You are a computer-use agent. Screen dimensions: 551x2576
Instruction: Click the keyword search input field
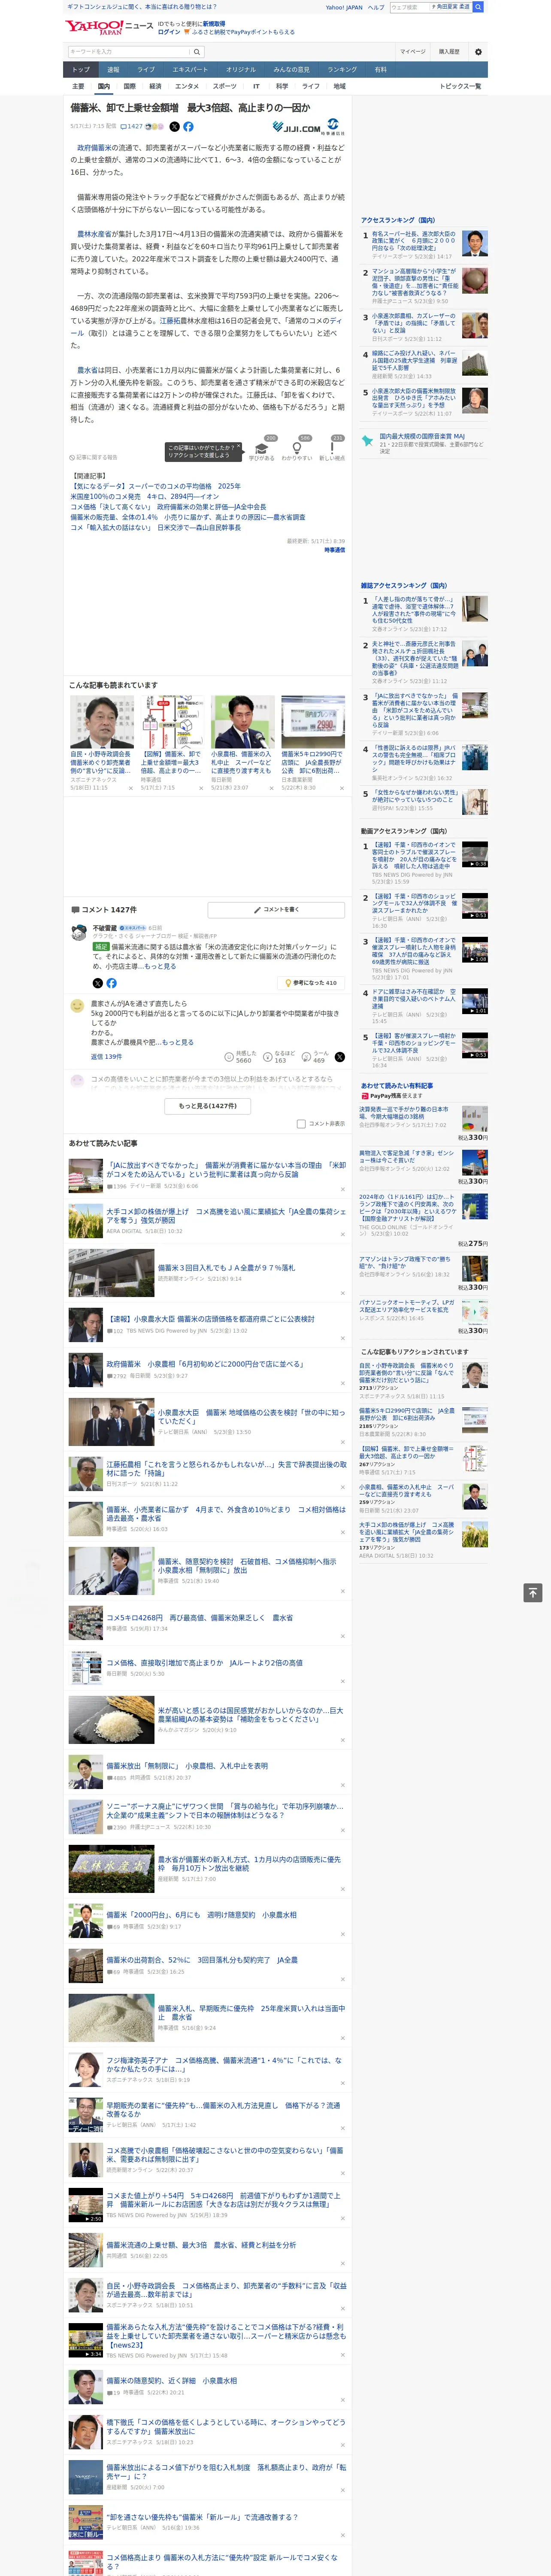(x=129, y=52)
